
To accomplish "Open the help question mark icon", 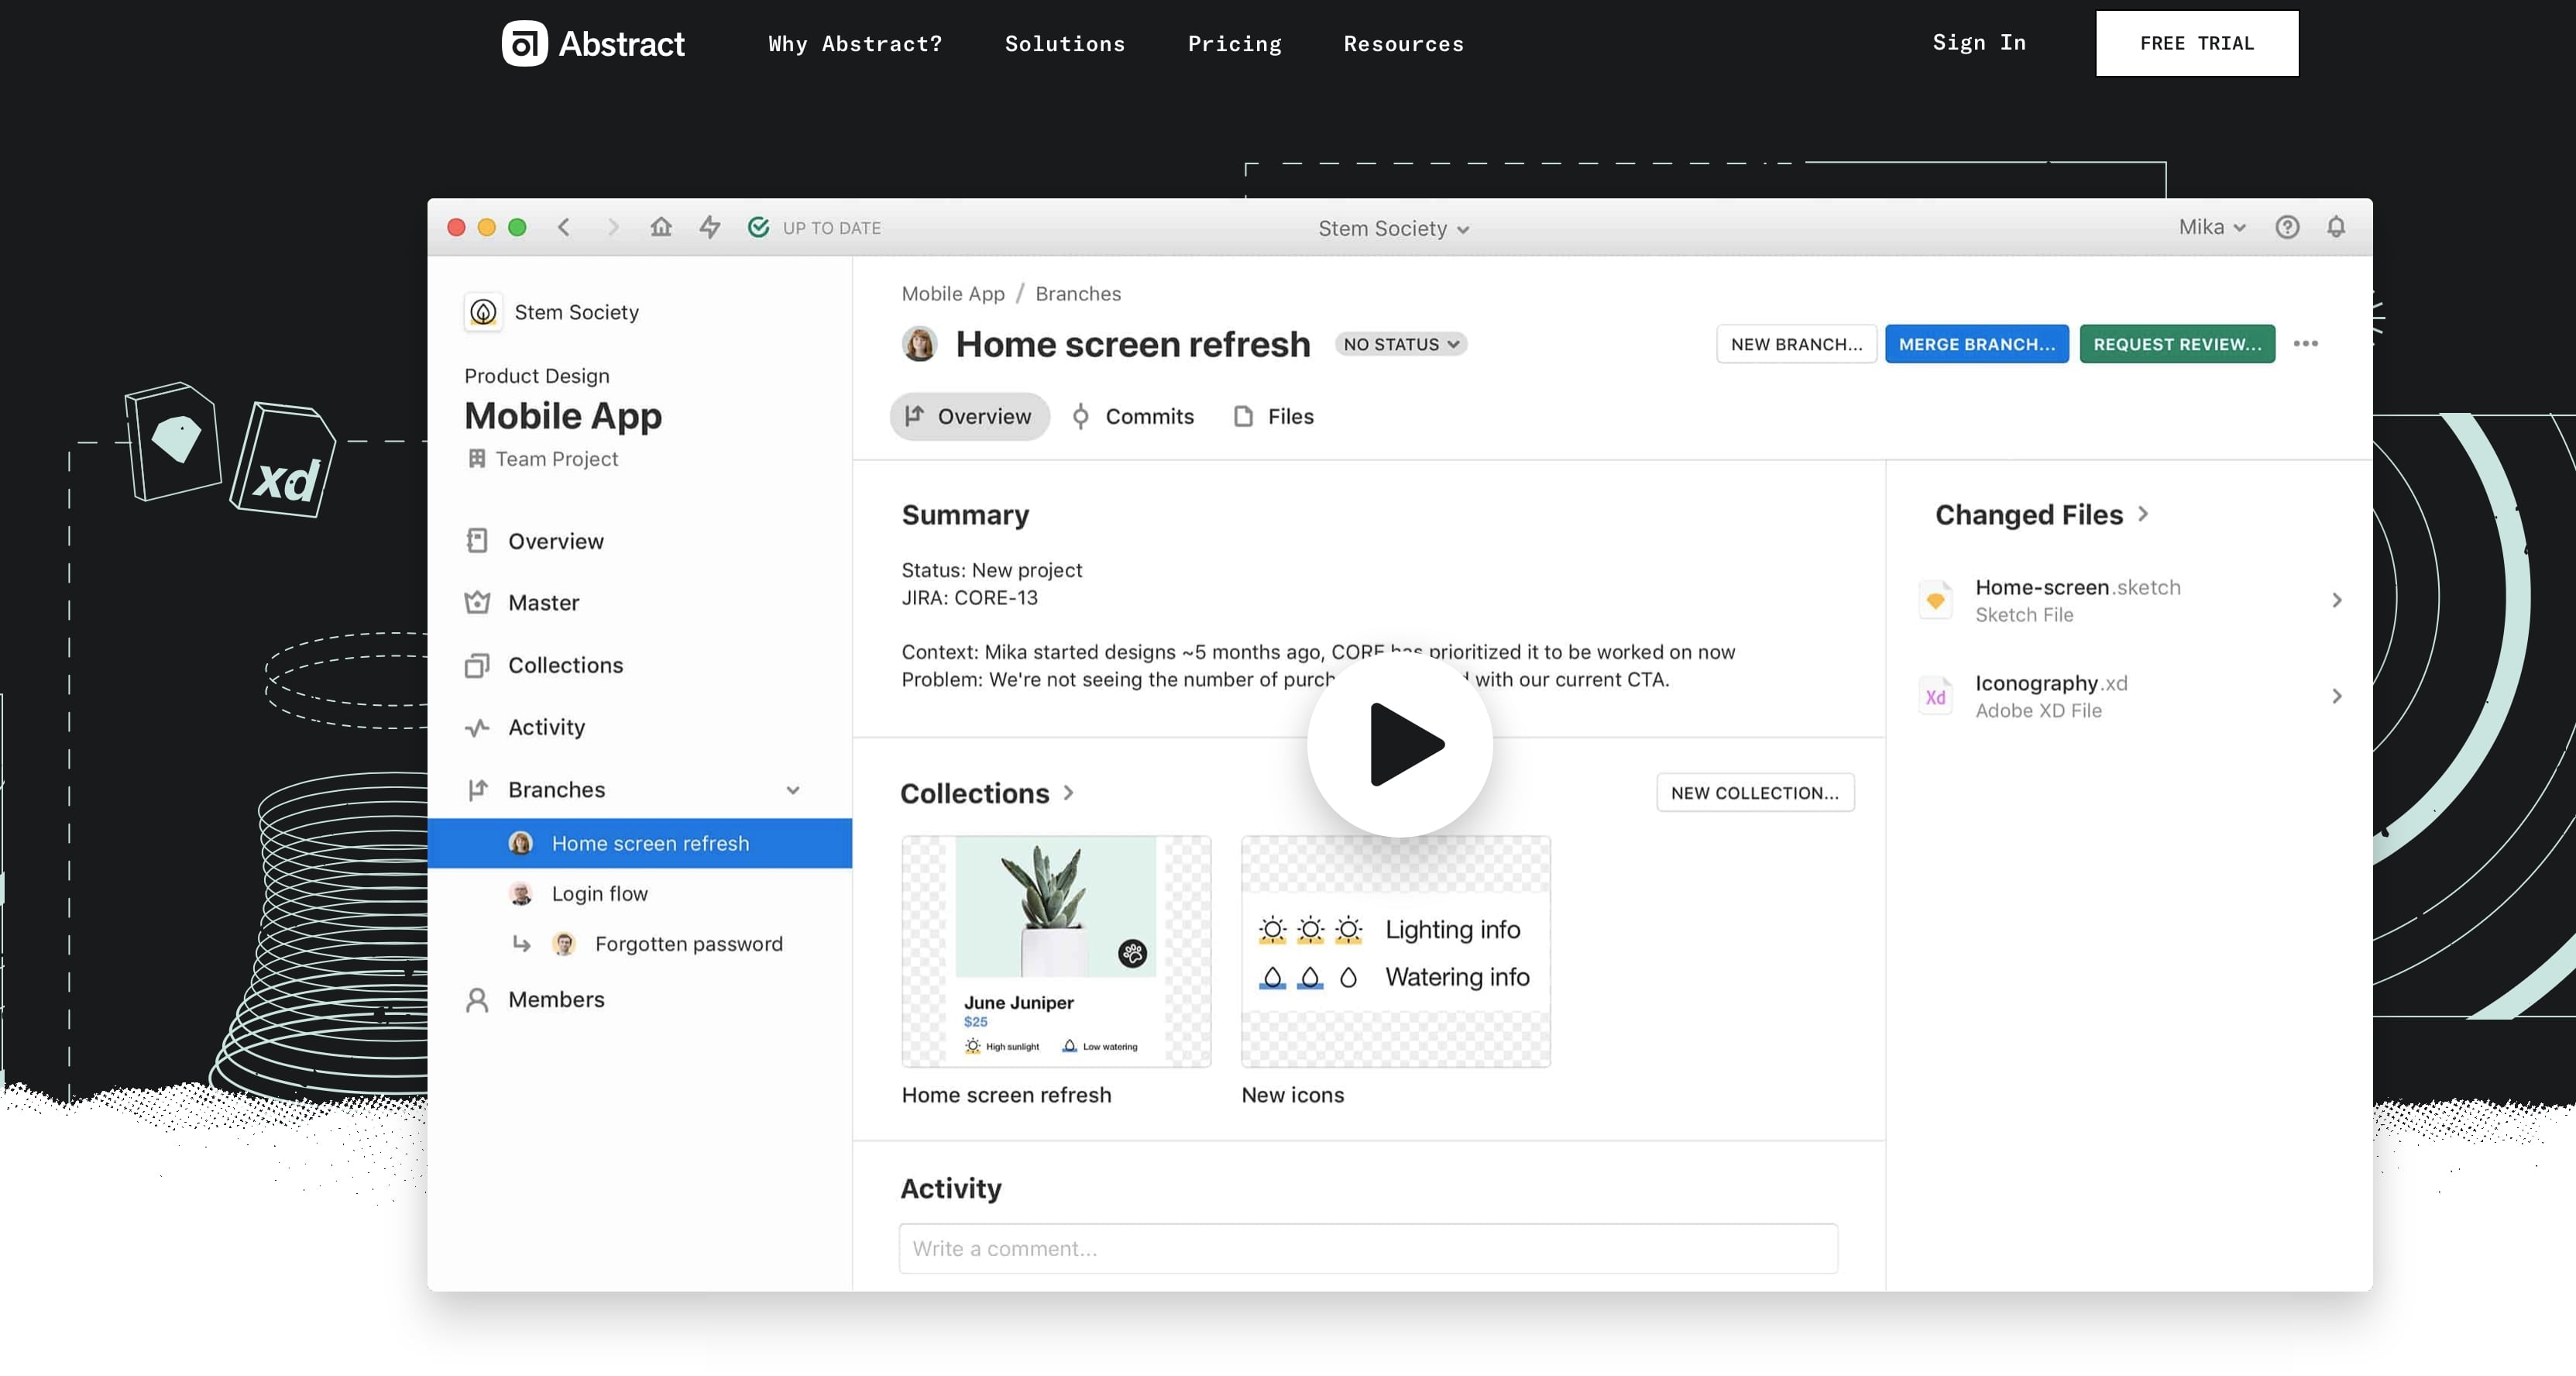I will 2287,227.
